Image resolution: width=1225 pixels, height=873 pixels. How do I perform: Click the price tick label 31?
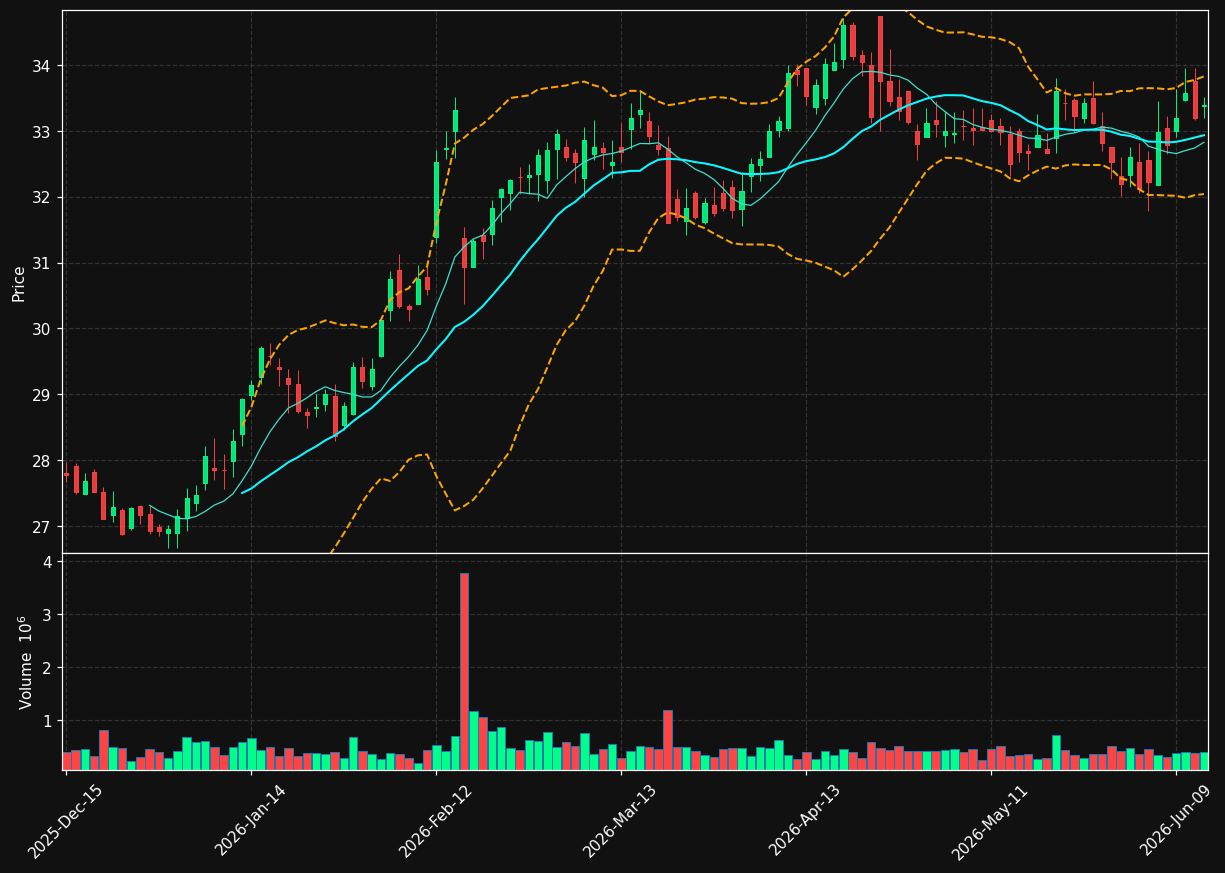(44, 263)
